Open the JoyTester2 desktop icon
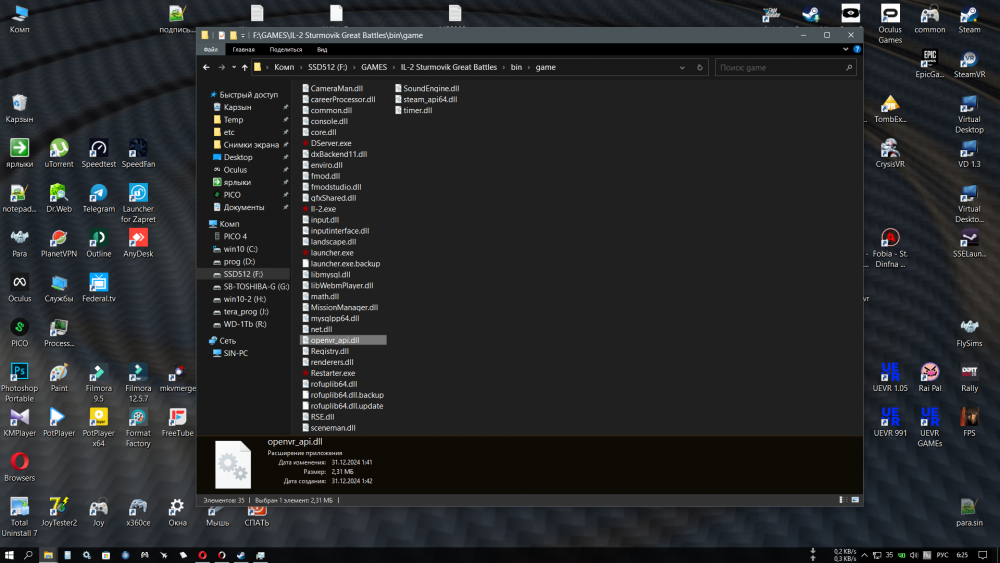This screenshot has width=1000, height=563. pos(59,511)
